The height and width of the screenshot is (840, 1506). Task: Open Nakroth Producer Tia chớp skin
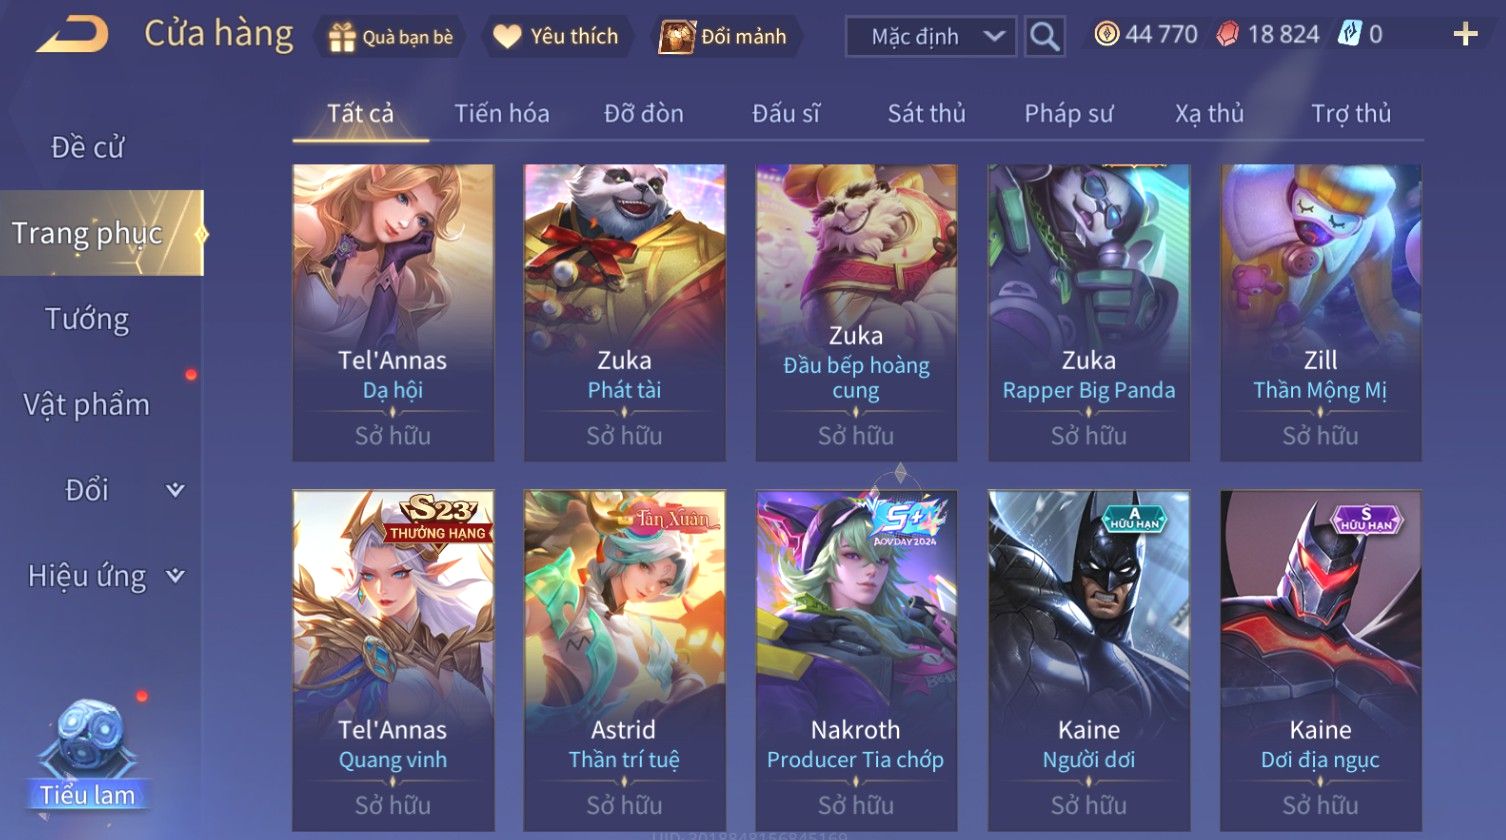coord(856,660)
